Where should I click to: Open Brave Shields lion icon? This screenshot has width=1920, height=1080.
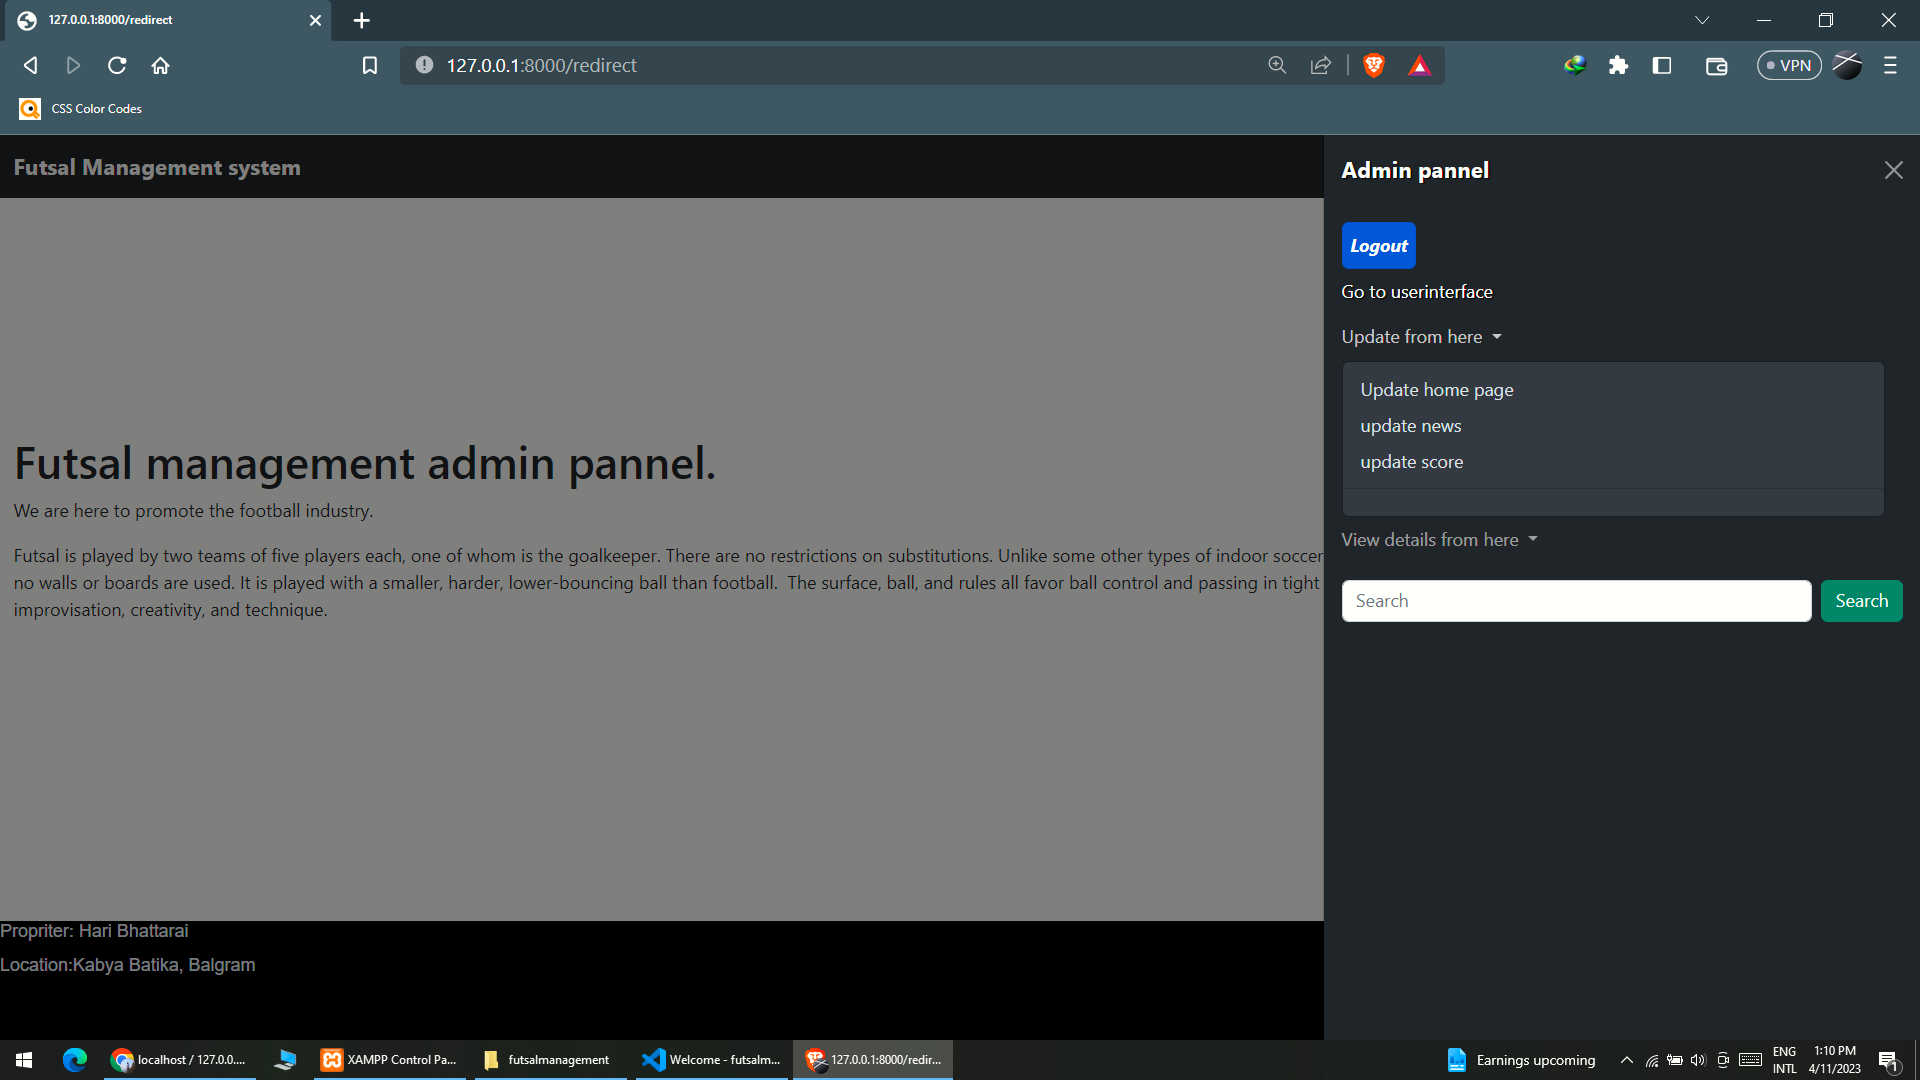[1374, 65]
